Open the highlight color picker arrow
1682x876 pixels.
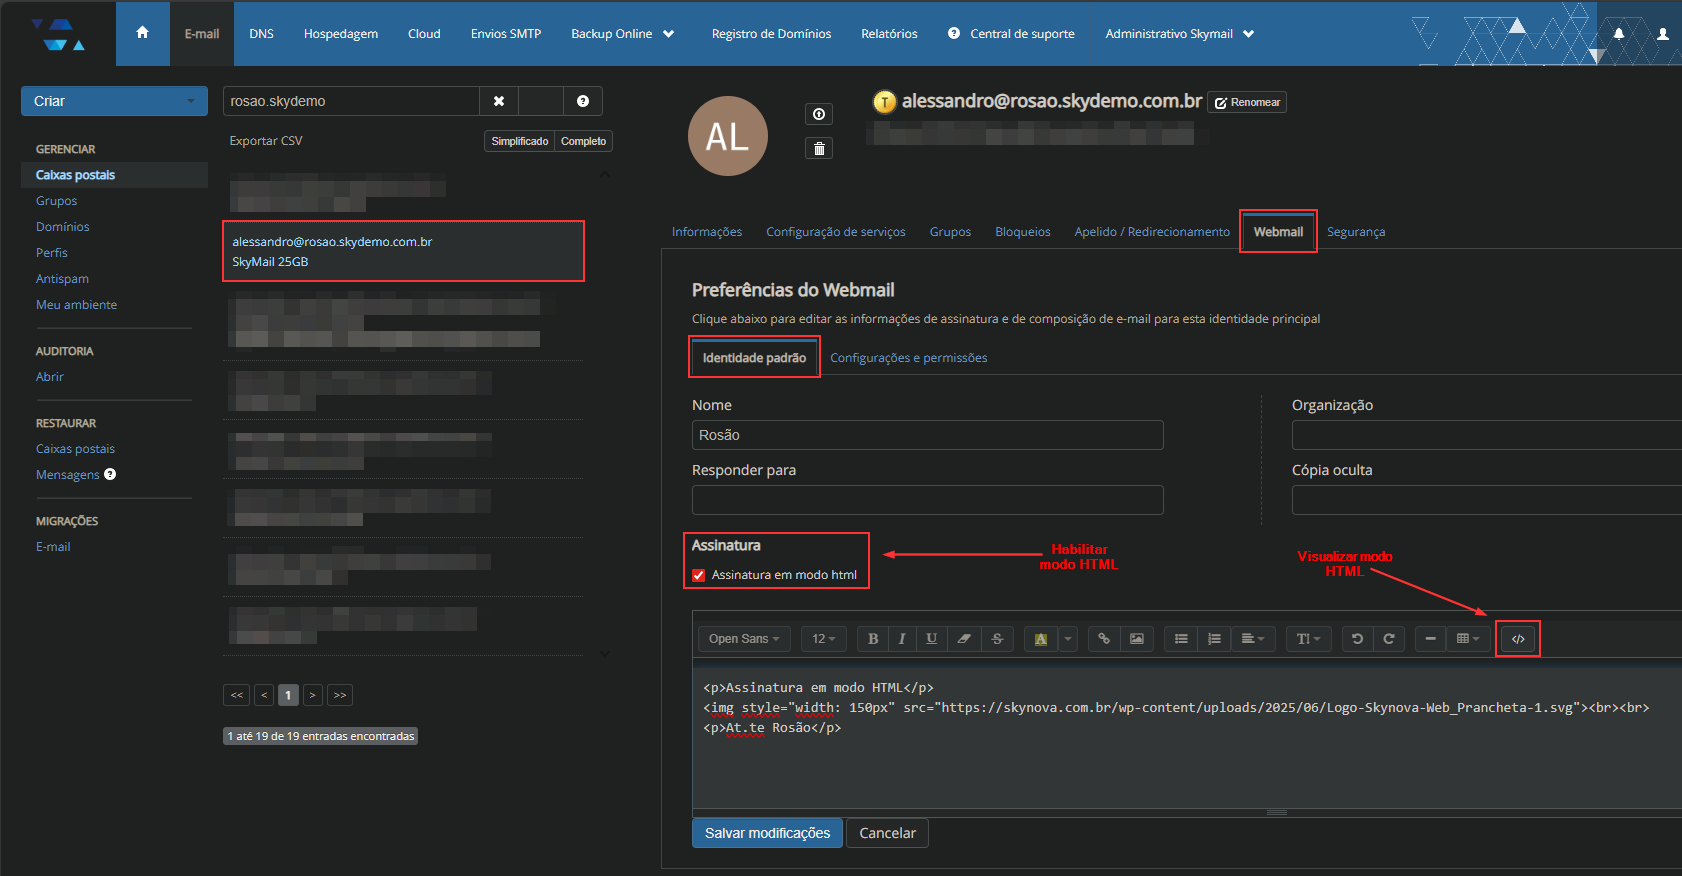point(1068,639)
